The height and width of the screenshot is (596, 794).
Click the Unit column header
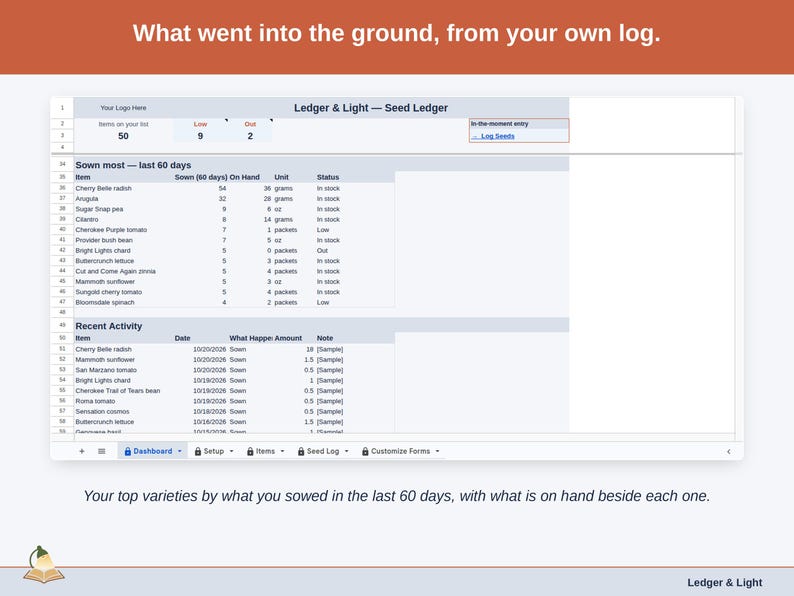(x=282, y=177)
